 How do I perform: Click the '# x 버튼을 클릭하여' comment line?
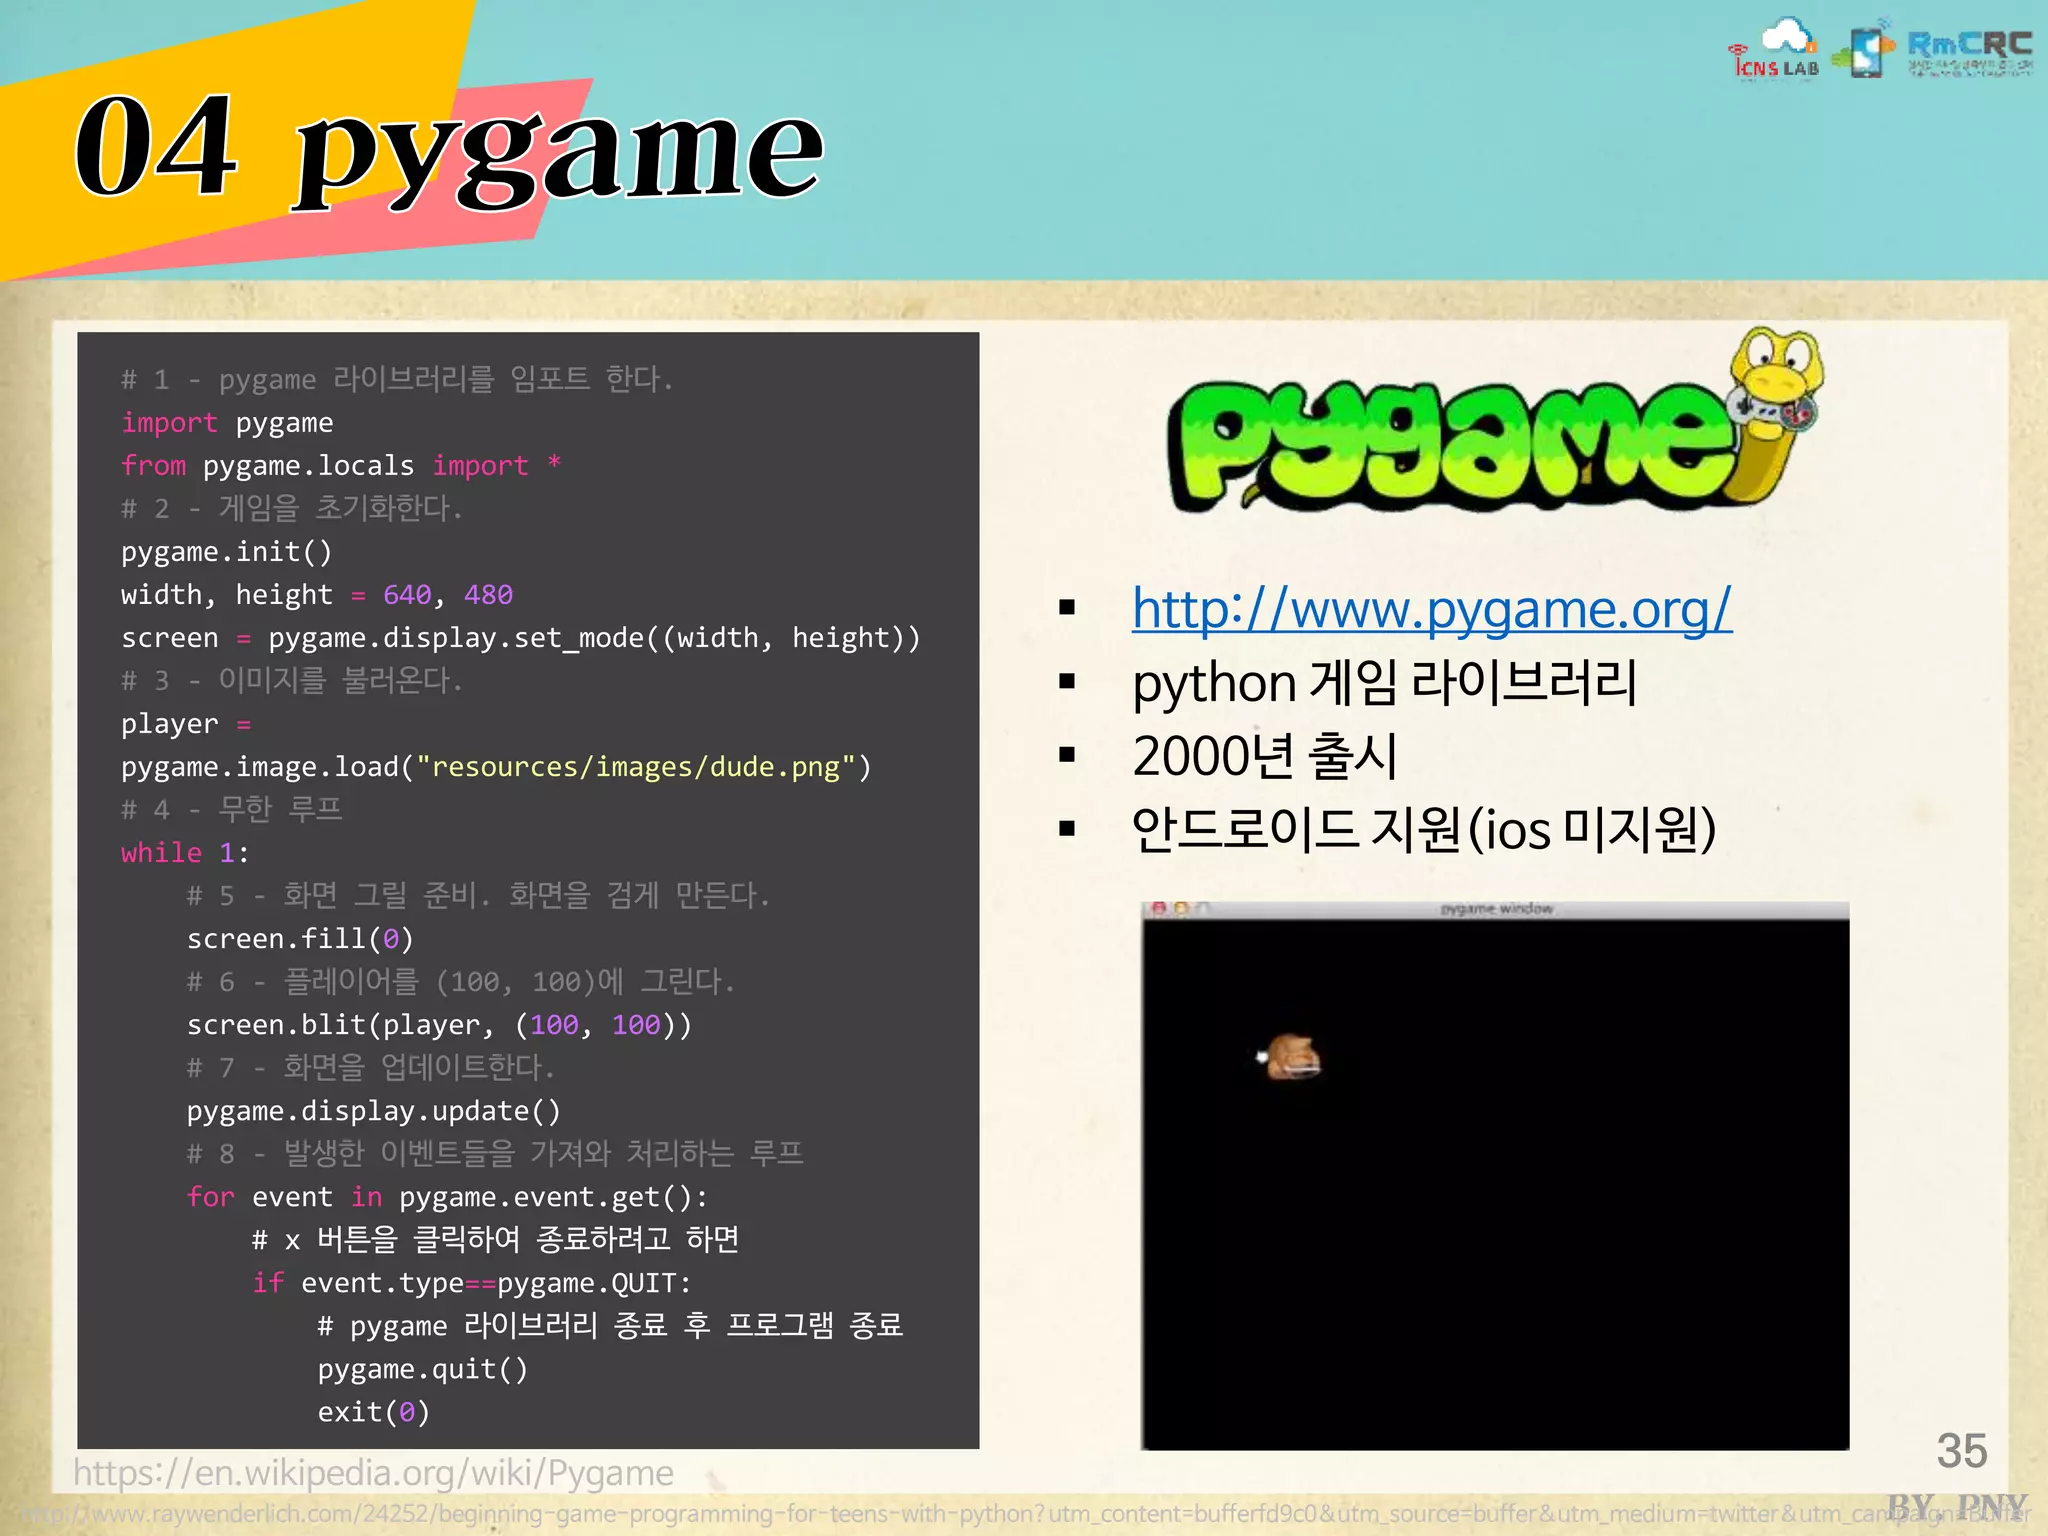[x=496, y=1240]
